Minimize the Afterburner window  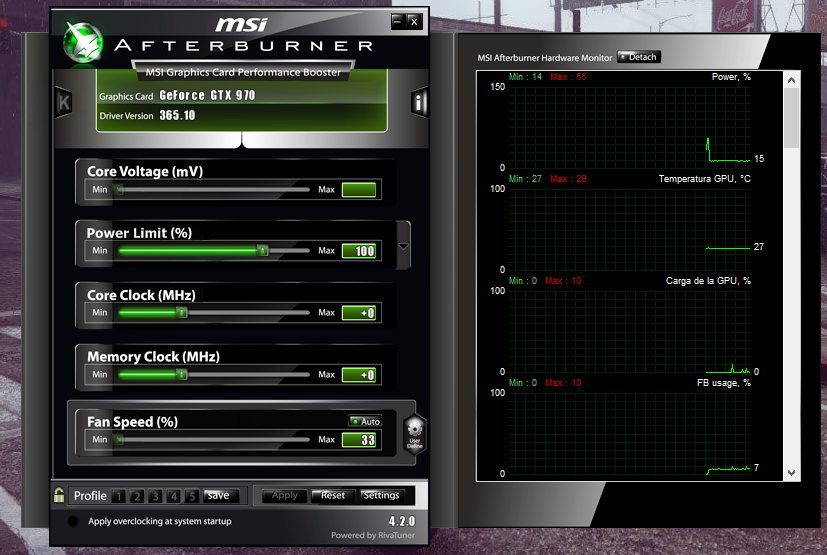398,21
